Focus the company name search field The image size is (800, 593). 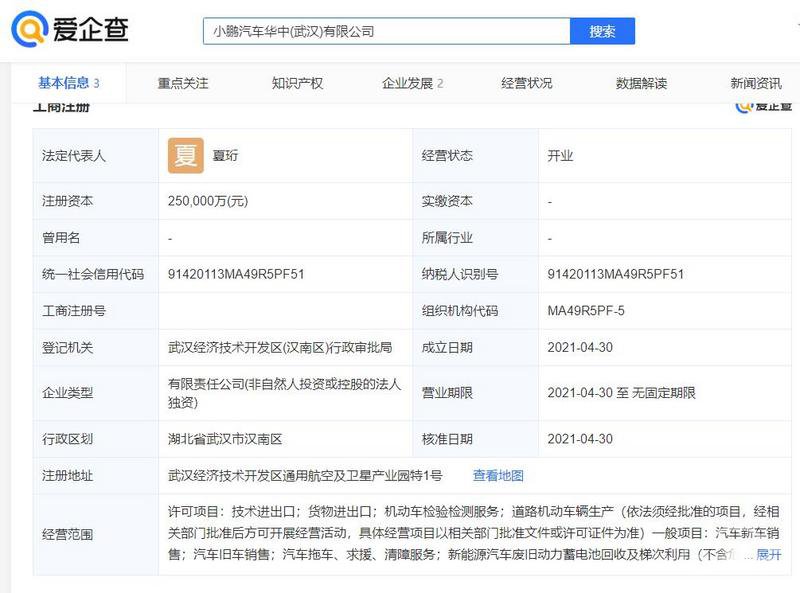tap(386, 31)
